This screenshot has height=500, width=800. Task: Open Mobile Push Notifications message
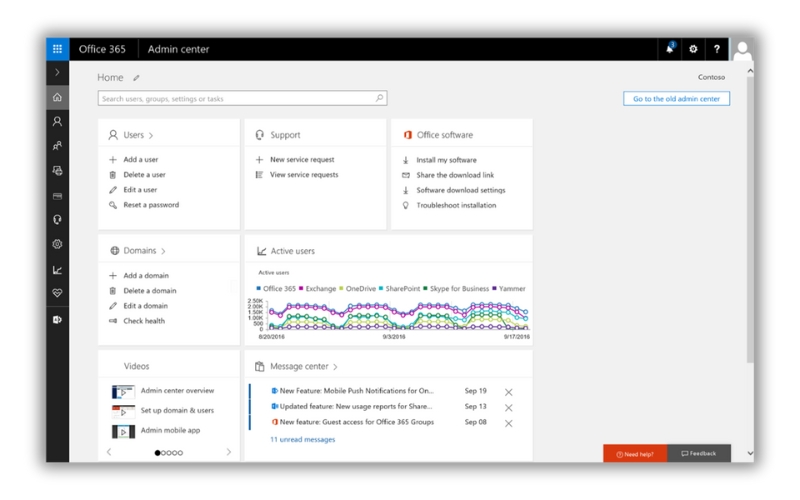(357, 391)
